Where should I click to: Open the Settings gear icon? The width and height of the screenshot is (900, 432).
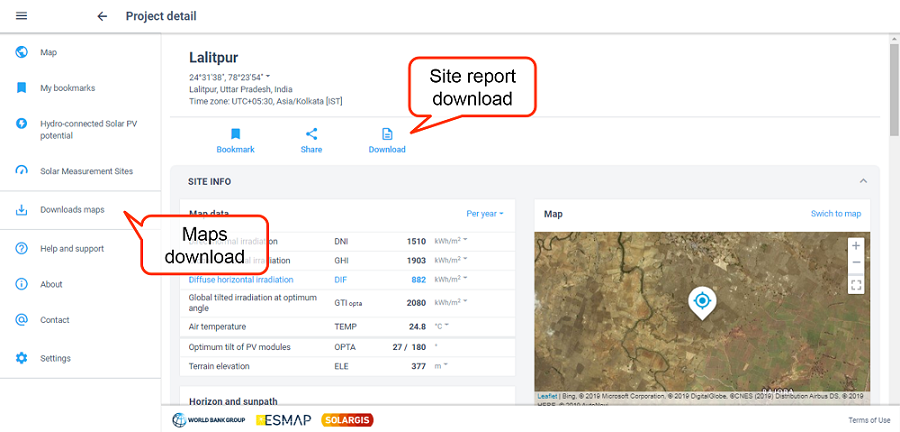pyautogui.click(x=22, y=358)
